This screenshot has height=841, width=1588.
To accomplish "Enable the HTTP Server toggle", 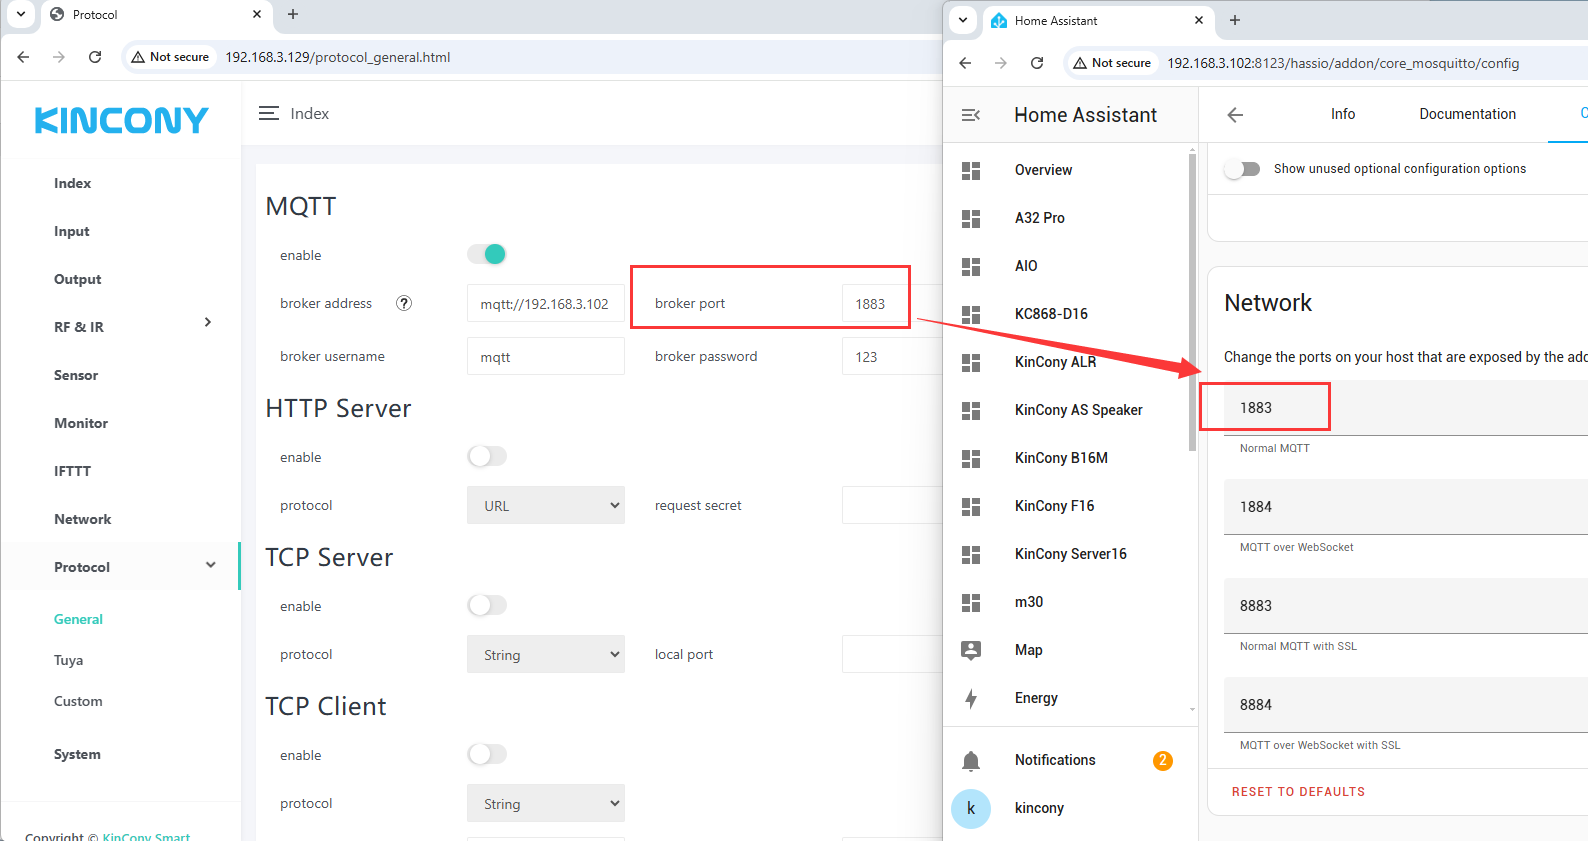I will [x=487, y=456].
